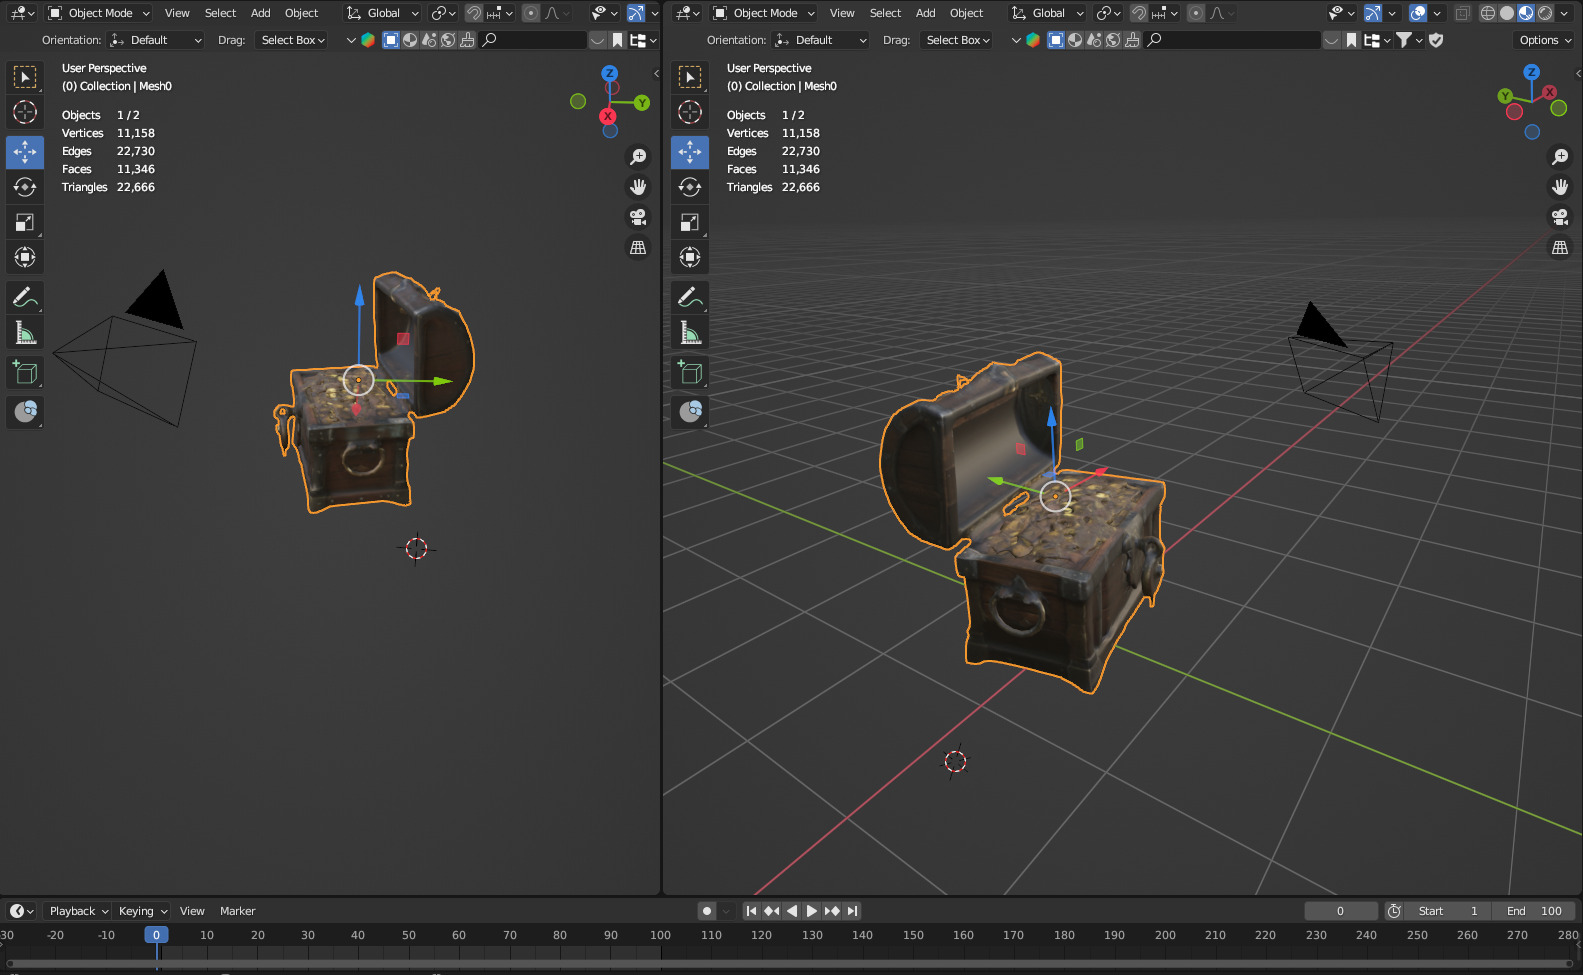
Task: Open timeline Marker menu
Action: [237, 911]
